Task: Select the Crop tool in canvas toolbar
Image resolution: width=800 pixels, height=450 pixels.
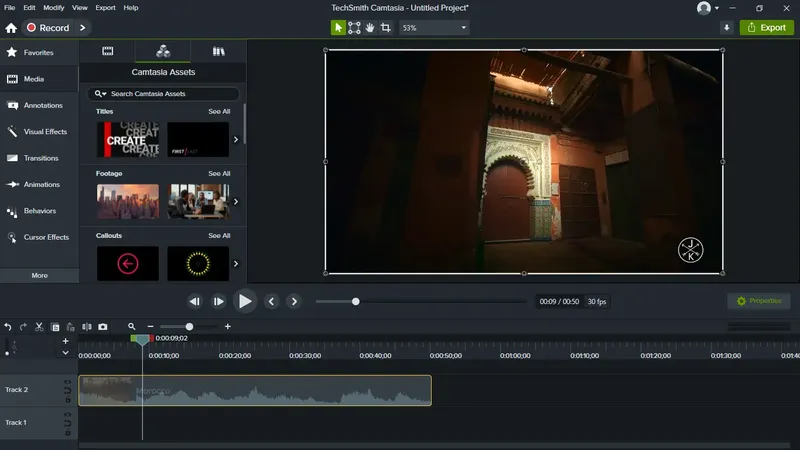Action: [x=386, y=28]
